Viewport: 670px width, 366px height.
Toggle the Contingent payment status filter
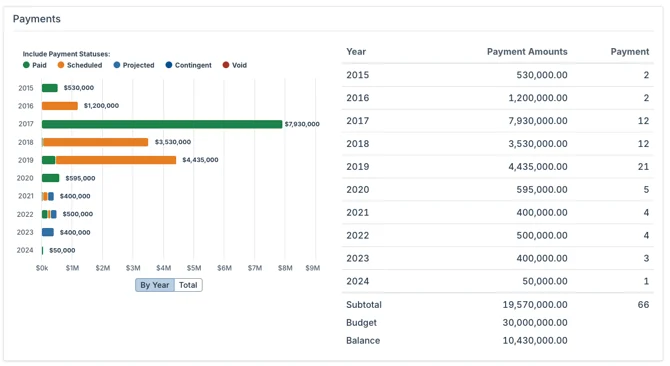[188, 65]
